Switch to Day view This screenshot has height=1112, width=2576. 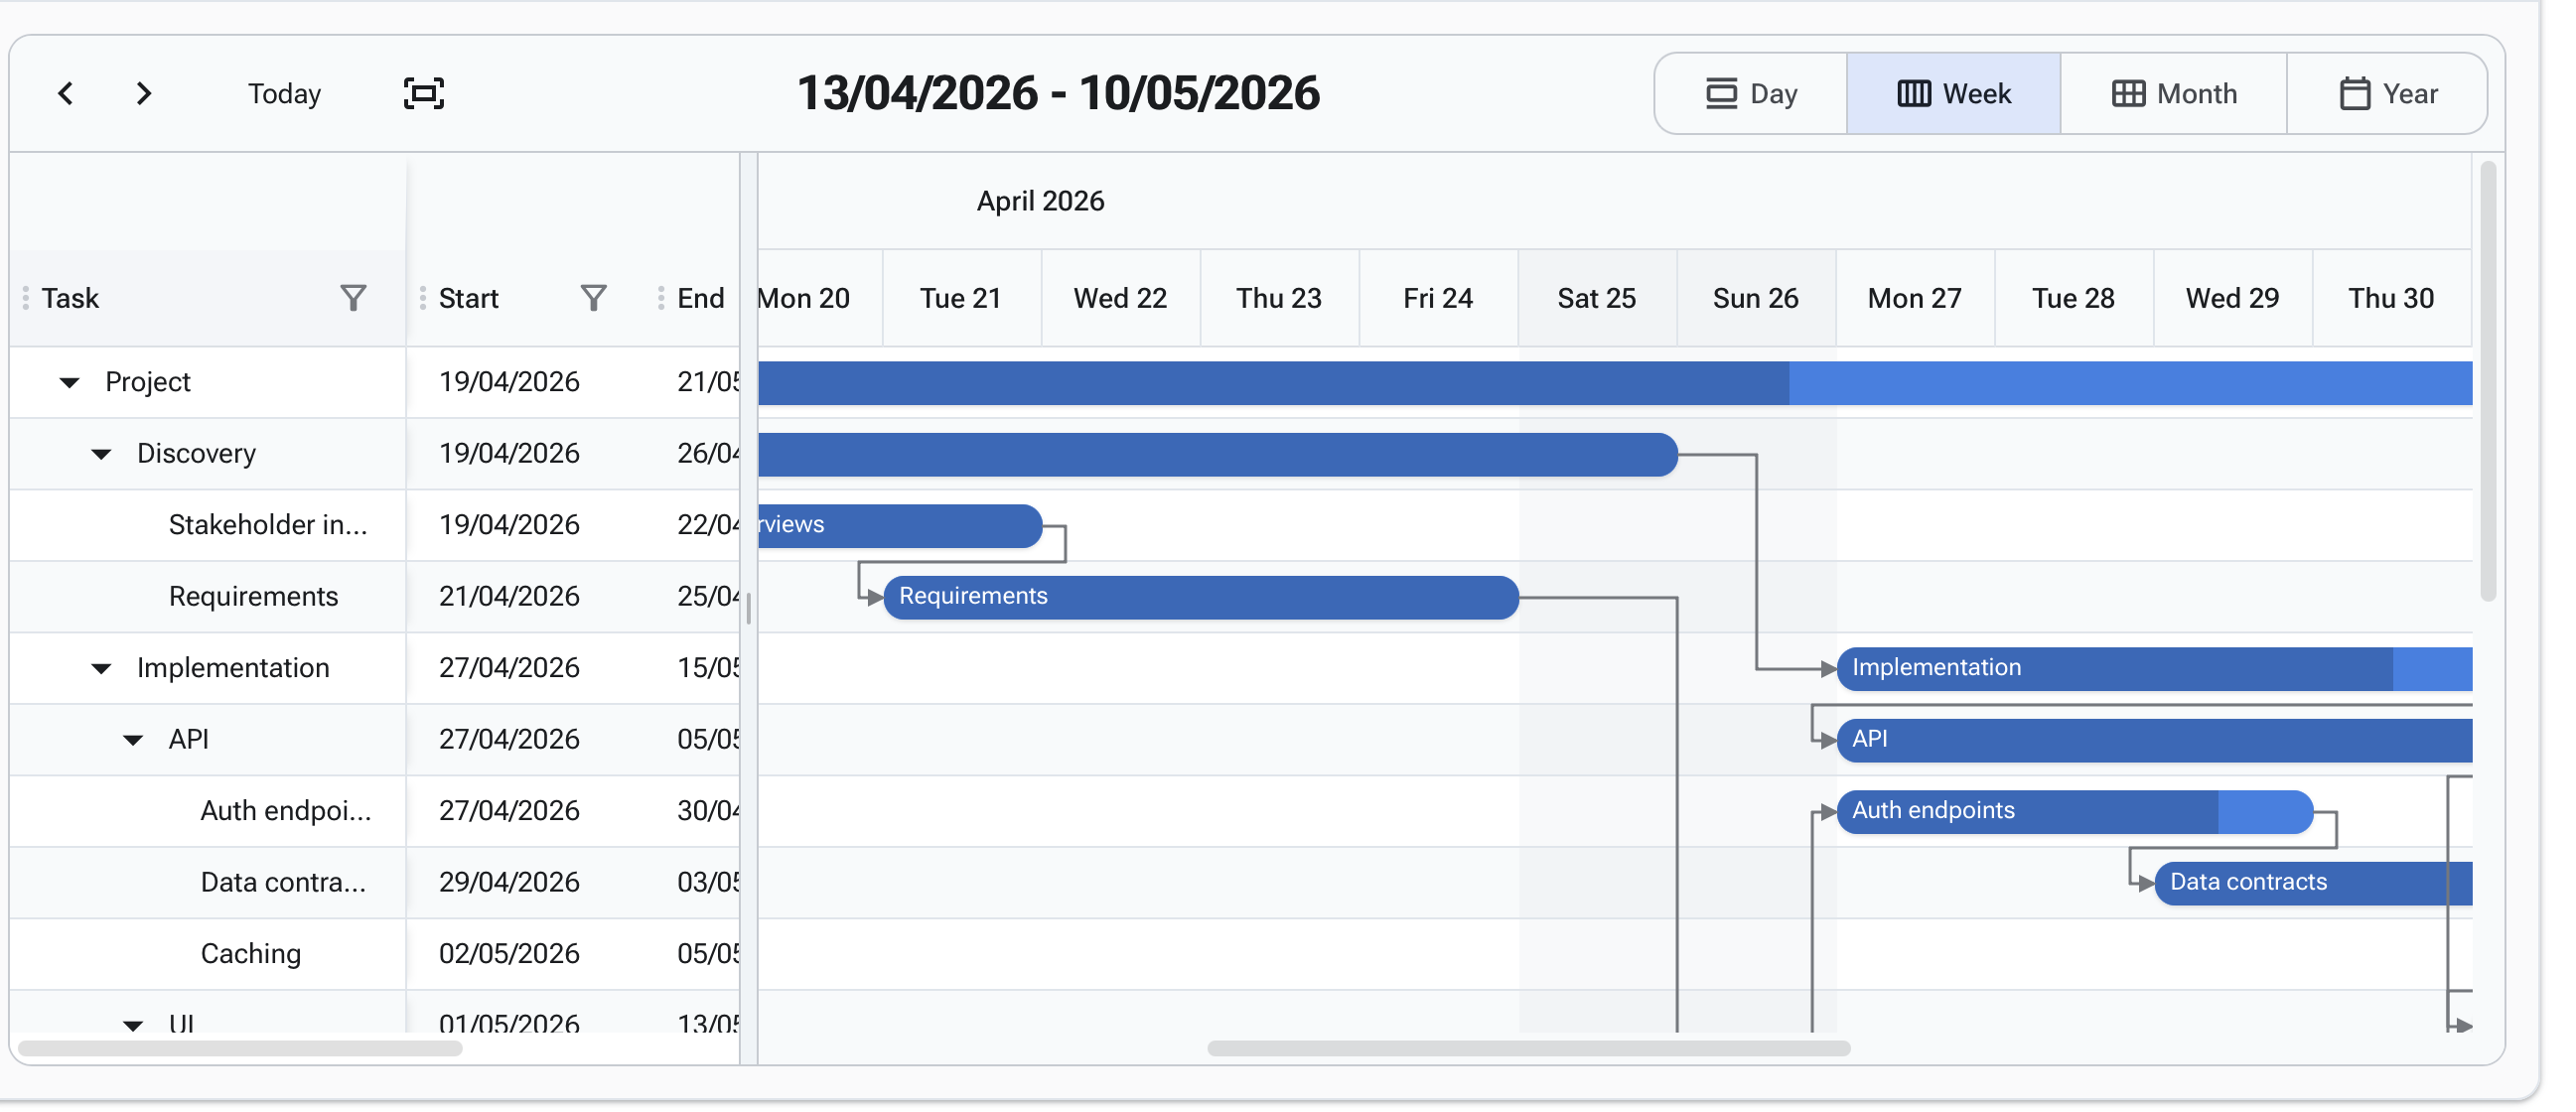[x=1750, y=94]
